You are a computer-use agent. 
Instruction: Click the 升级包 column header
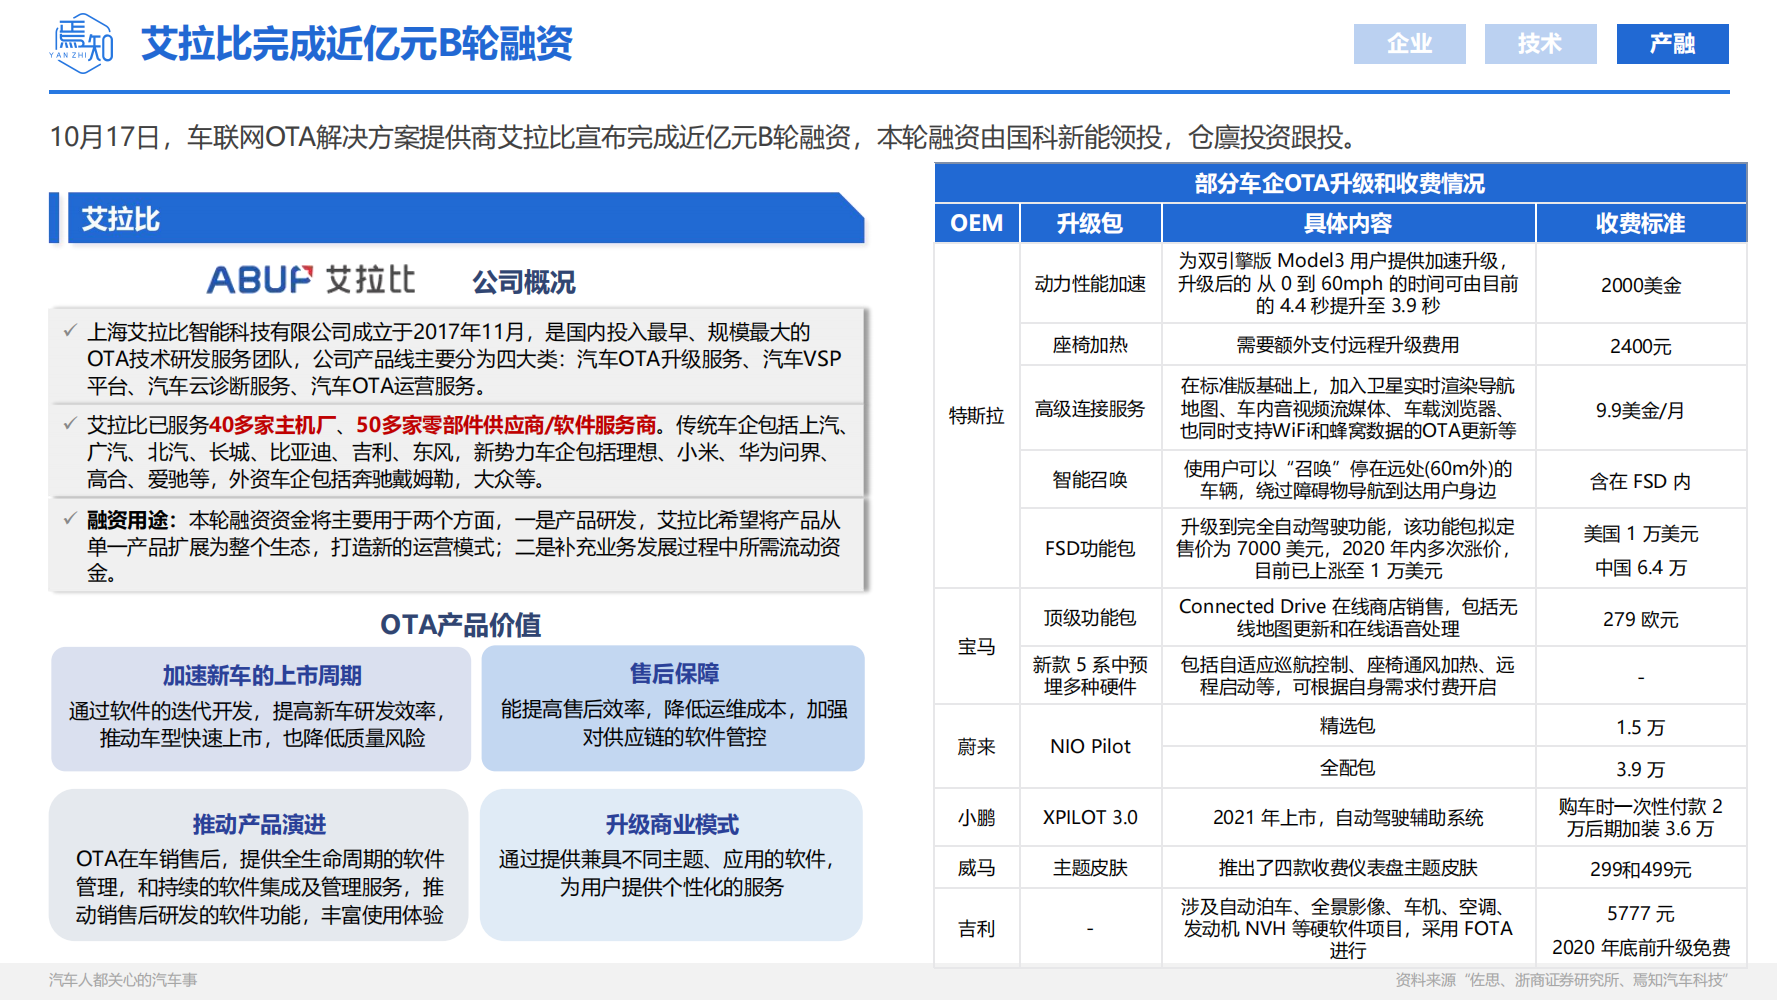tap(1090, 223)
